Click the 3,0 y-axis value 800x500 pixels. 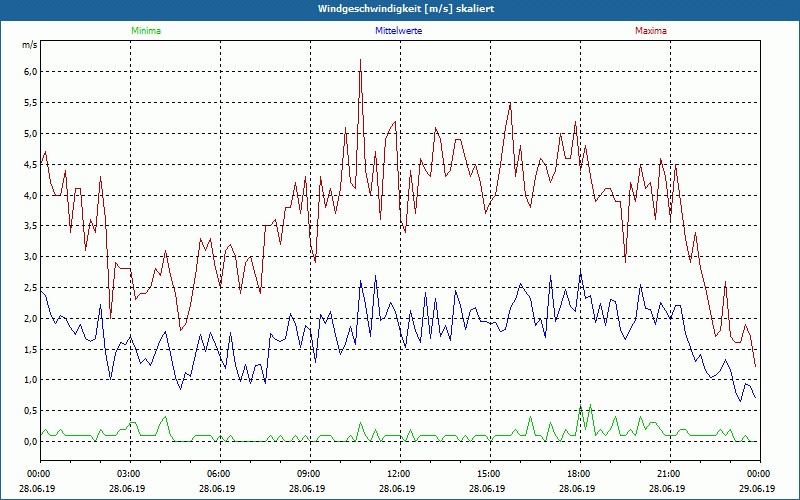point(31,257)
